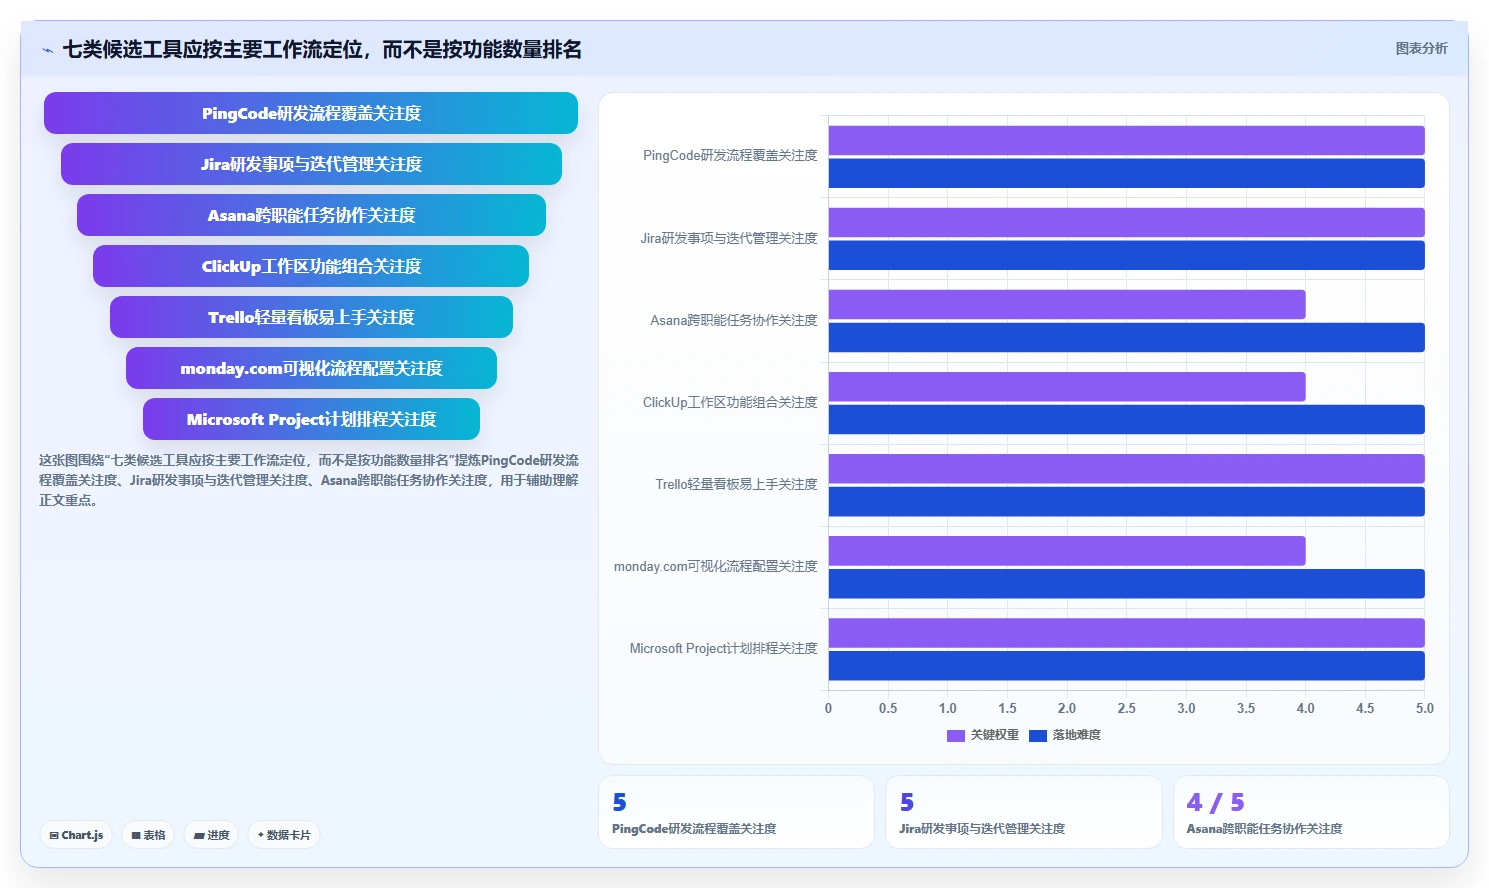Click the Chart.js tag chip

pos(76,835)
